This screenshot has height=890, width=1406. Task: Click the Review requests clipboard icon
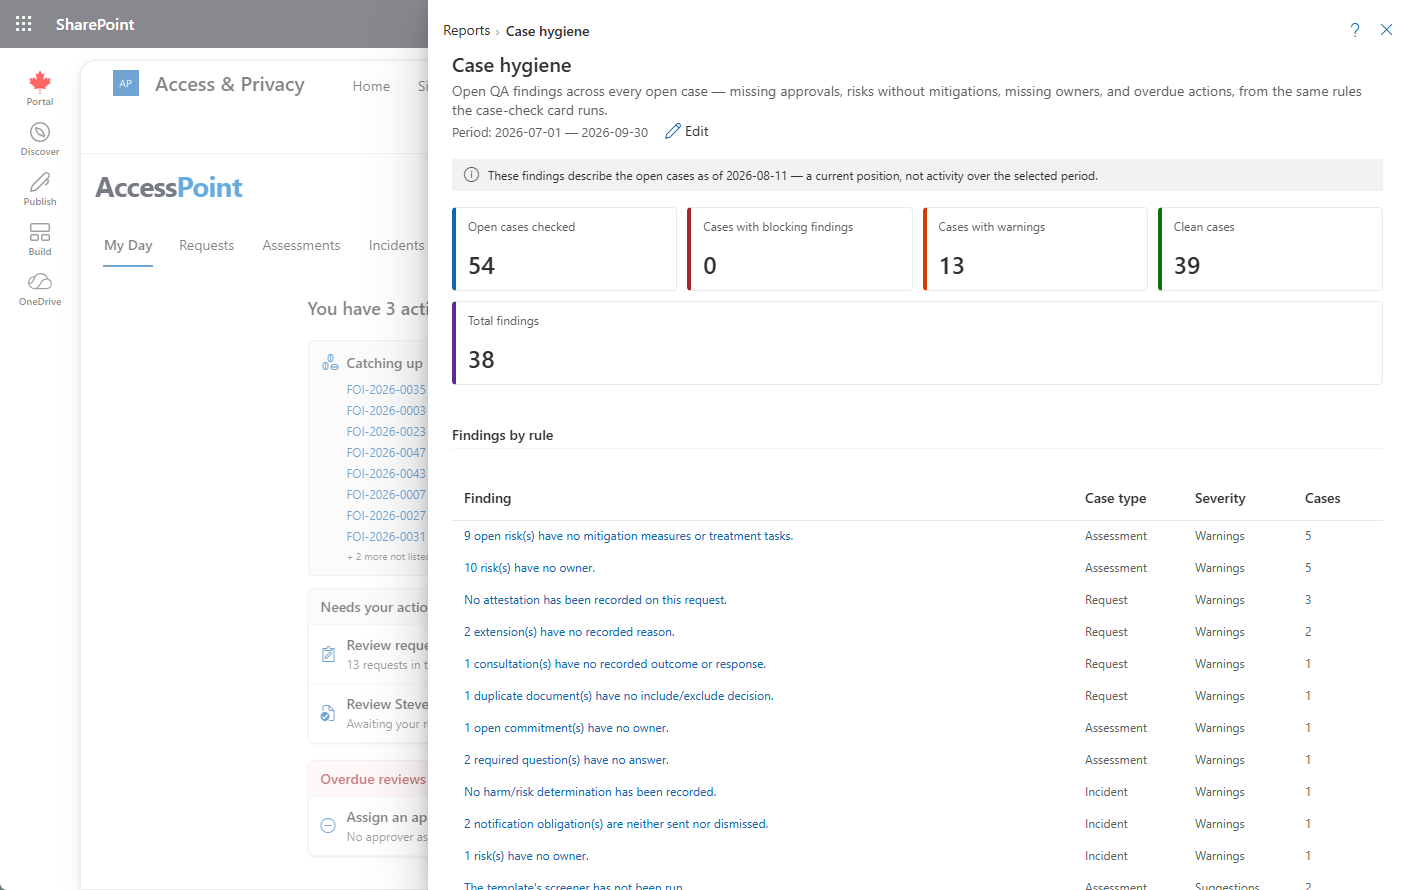tap(328, 654)
